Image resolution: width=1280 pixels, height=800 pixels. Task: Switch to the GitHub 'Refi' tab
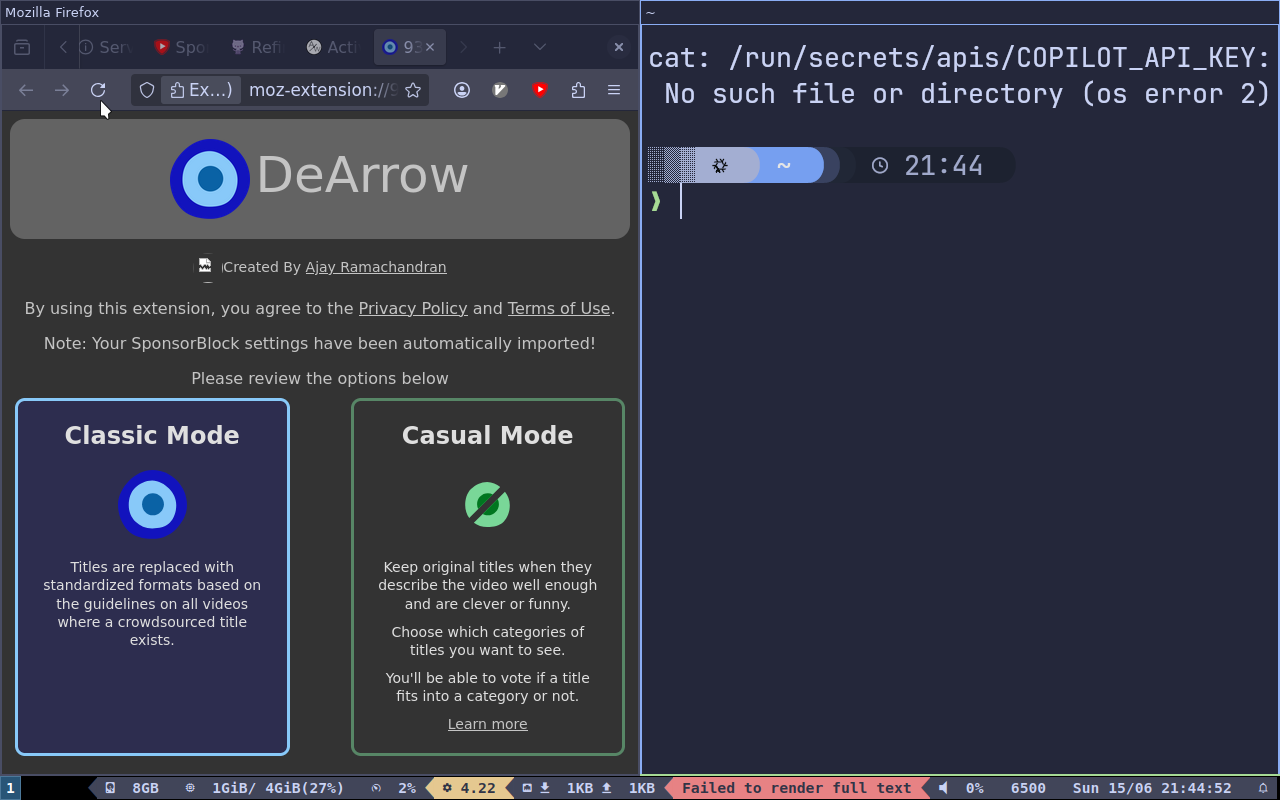tap(256, 47)
